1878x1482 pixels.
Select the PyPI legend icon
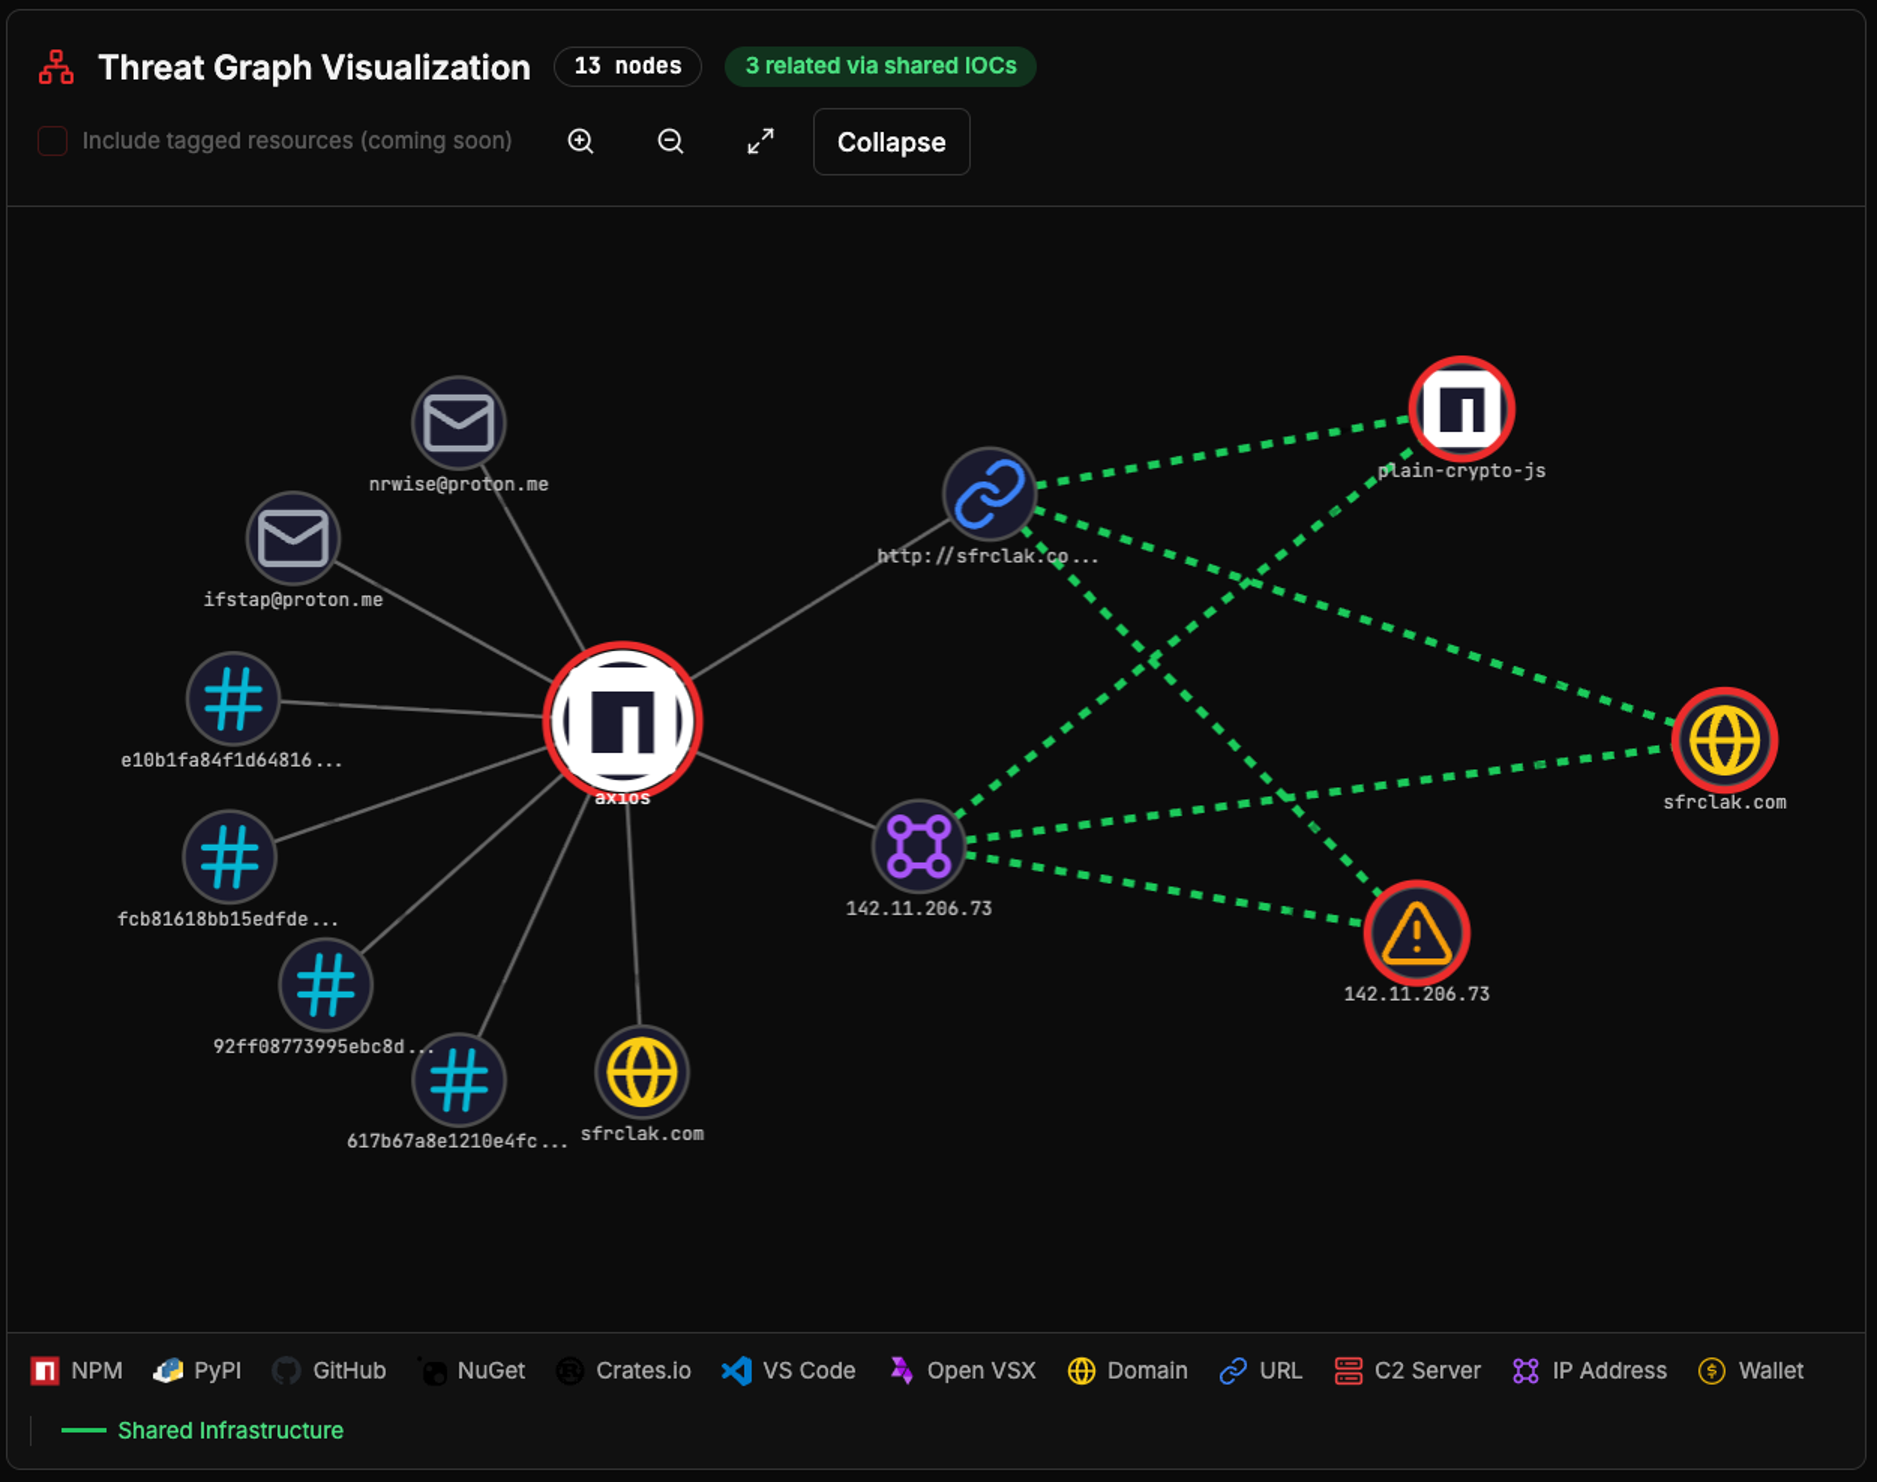pos(168,1370)
